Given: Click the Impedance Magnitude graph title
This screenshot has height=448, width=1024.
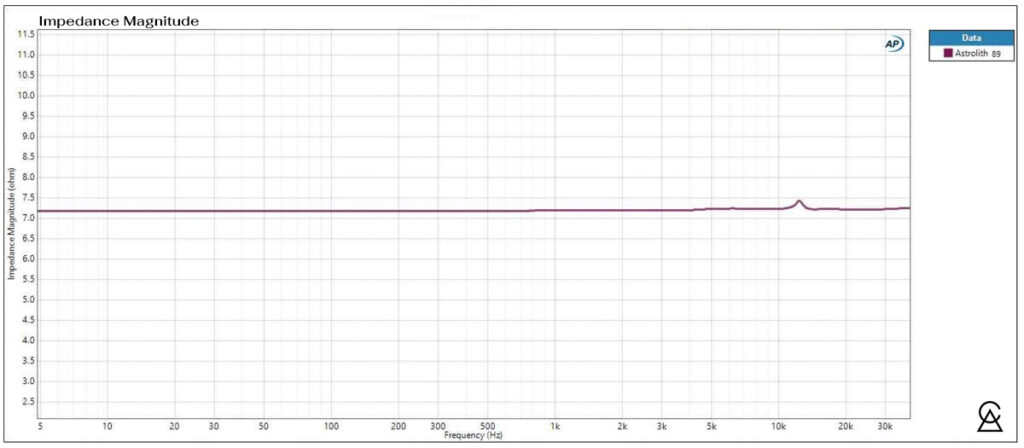Looking at the screenshot, I should [118, 20].
